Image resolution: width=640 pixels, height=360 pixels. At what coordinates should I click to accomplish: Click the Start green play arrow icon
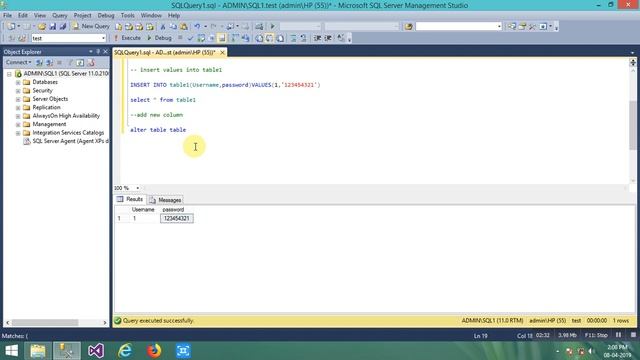coord(272,26)
